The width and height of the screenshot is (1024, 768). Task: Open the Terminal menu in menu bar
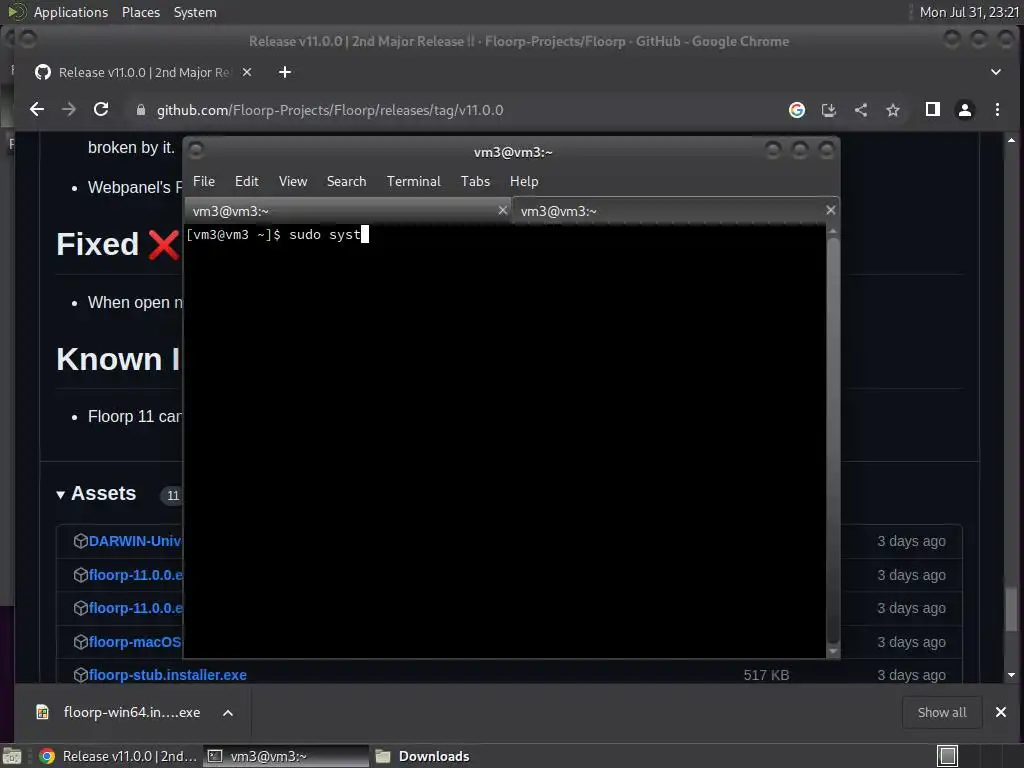point(413,181)
